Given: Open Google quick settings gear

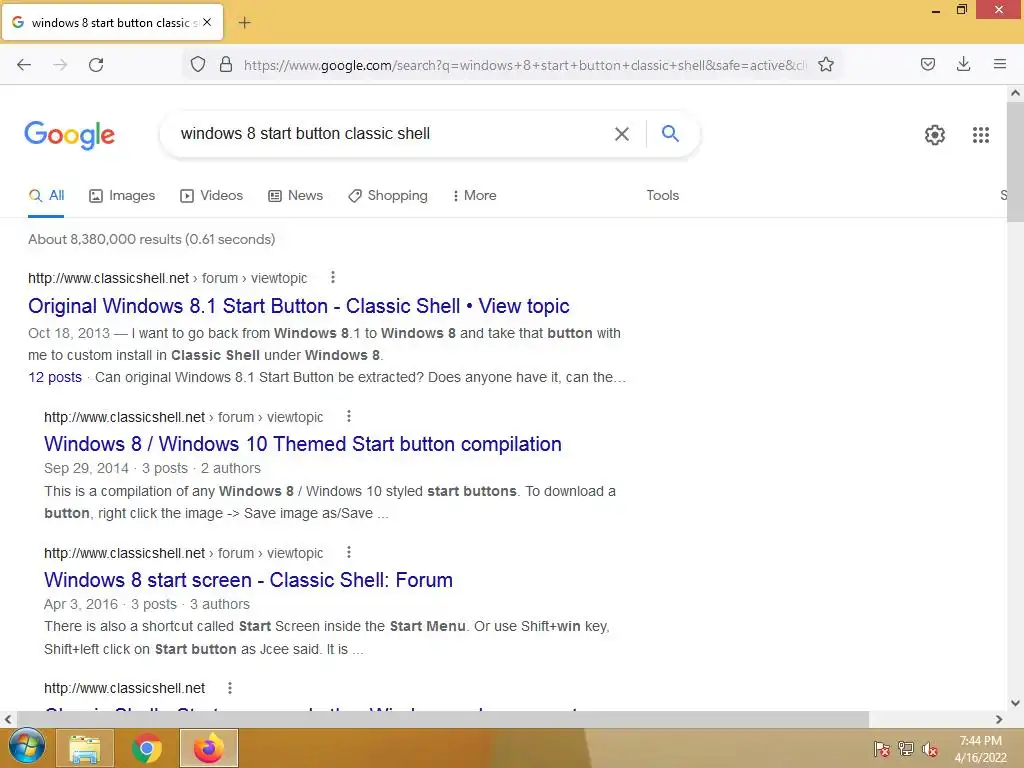Looking at the screenshot, I should click(935, 135).
